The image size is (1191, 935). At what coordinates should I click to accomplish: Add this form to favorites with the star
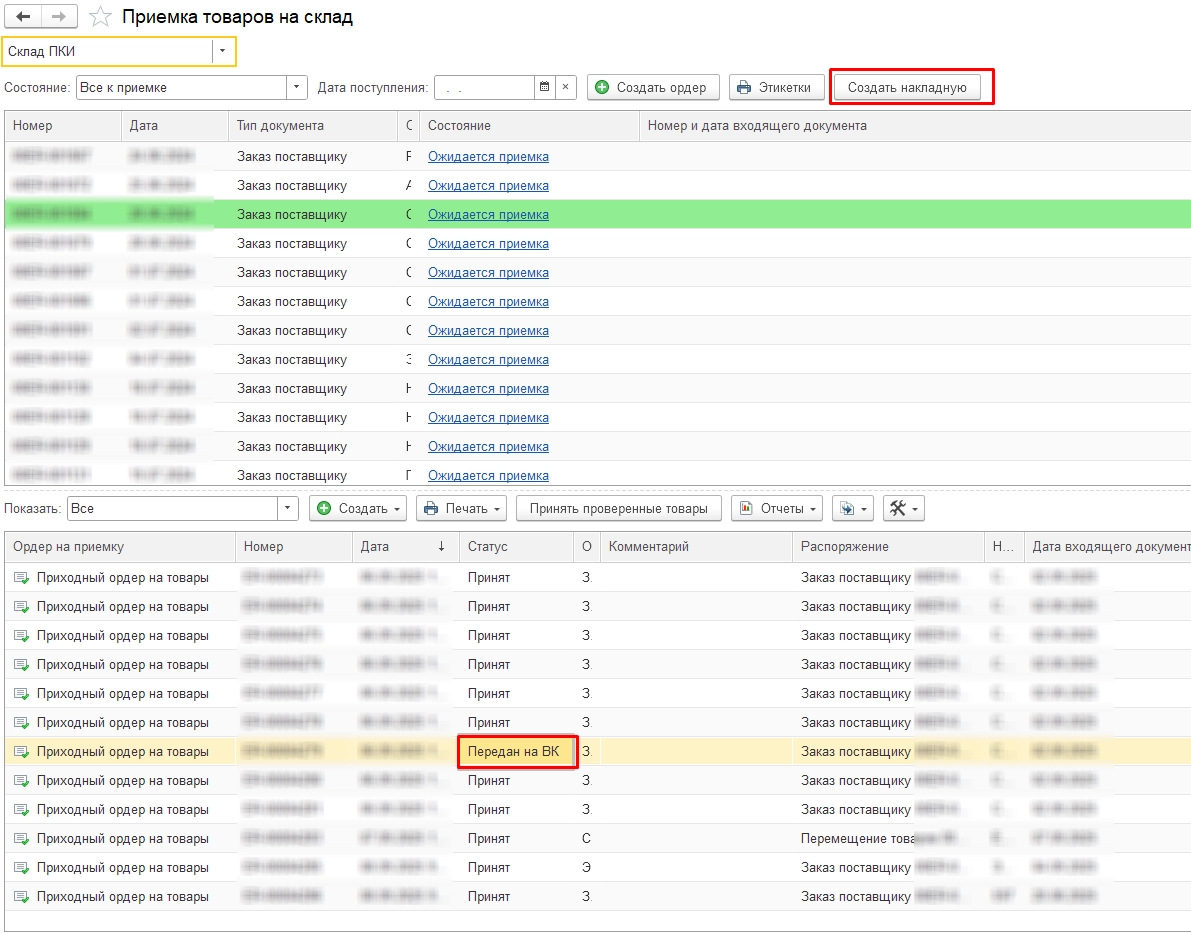(x=100, y=17)
